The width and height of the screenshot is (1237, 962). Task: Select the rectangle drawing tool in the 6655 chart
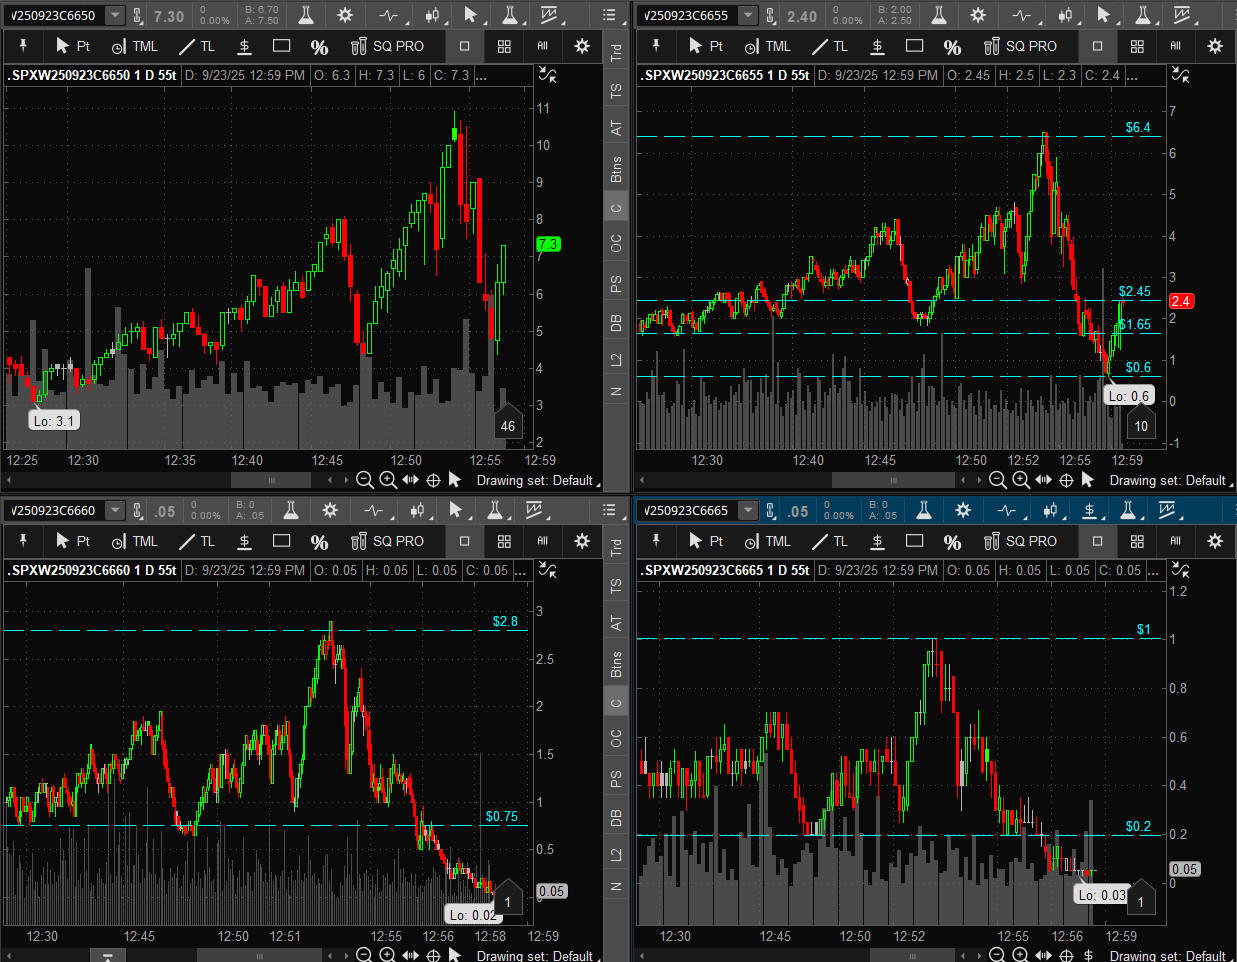click(914, 46)
